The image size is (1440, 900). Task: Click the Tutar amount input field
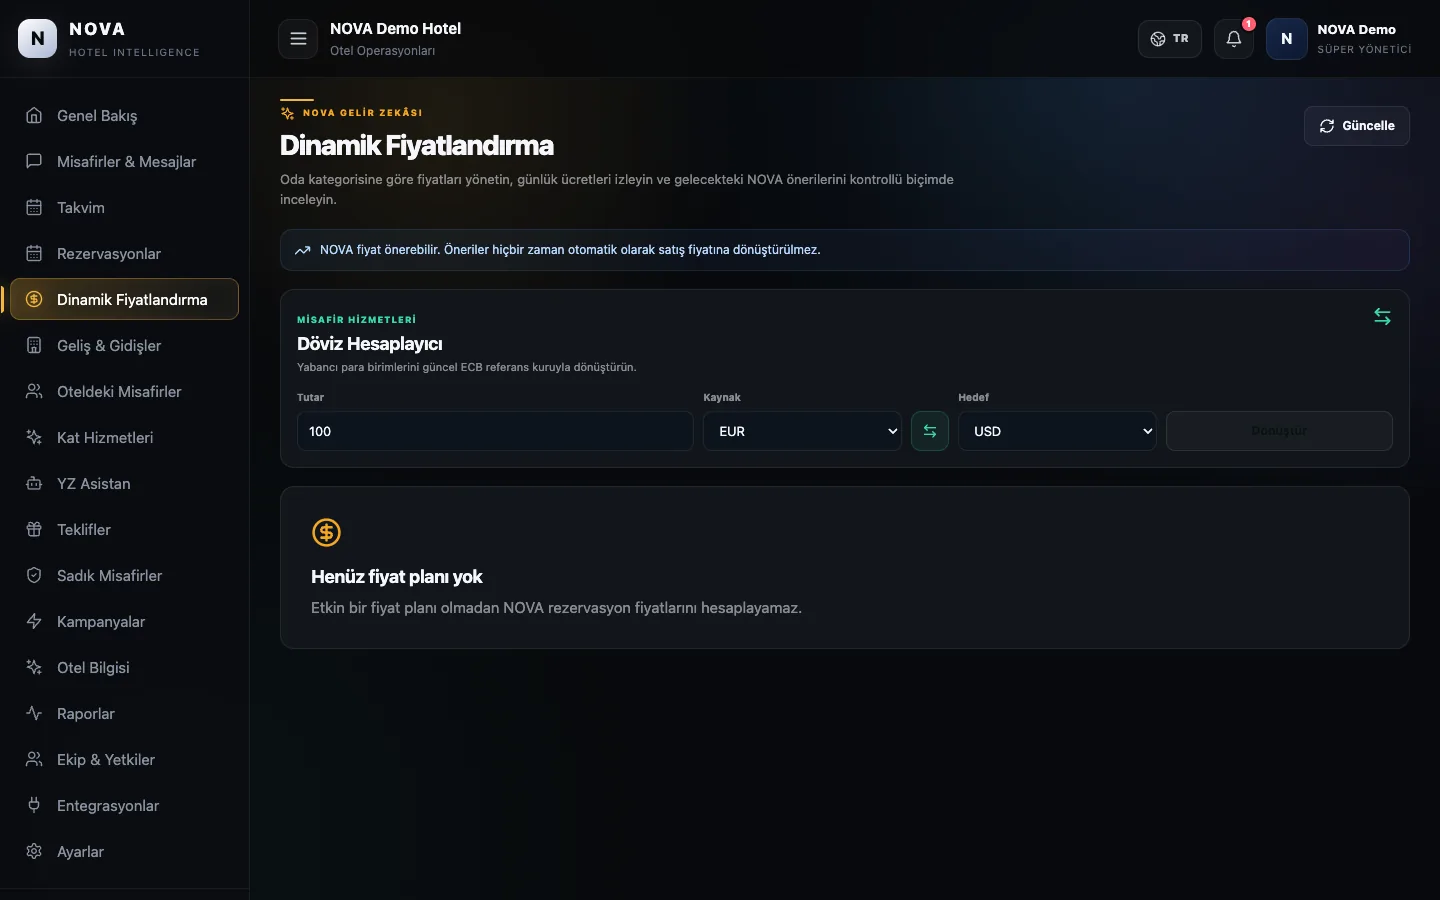(x=495, y=431)
